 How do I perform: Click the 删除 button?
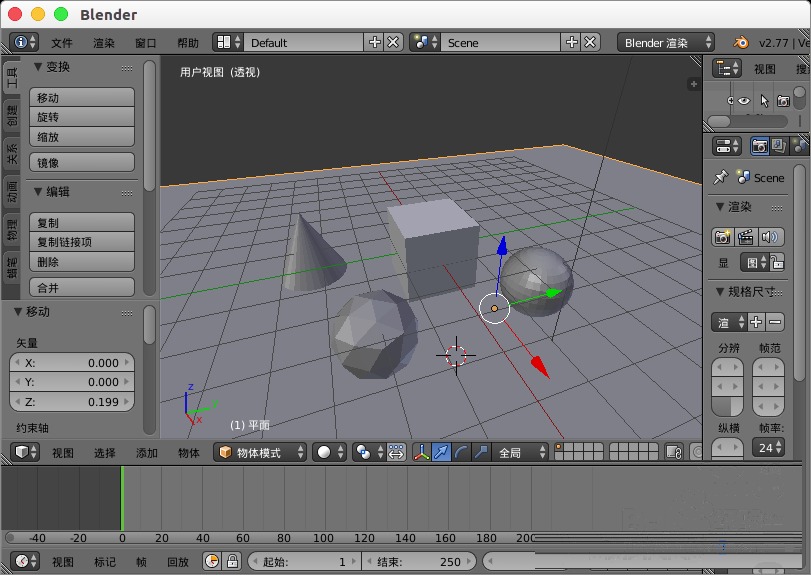[82, 262]
